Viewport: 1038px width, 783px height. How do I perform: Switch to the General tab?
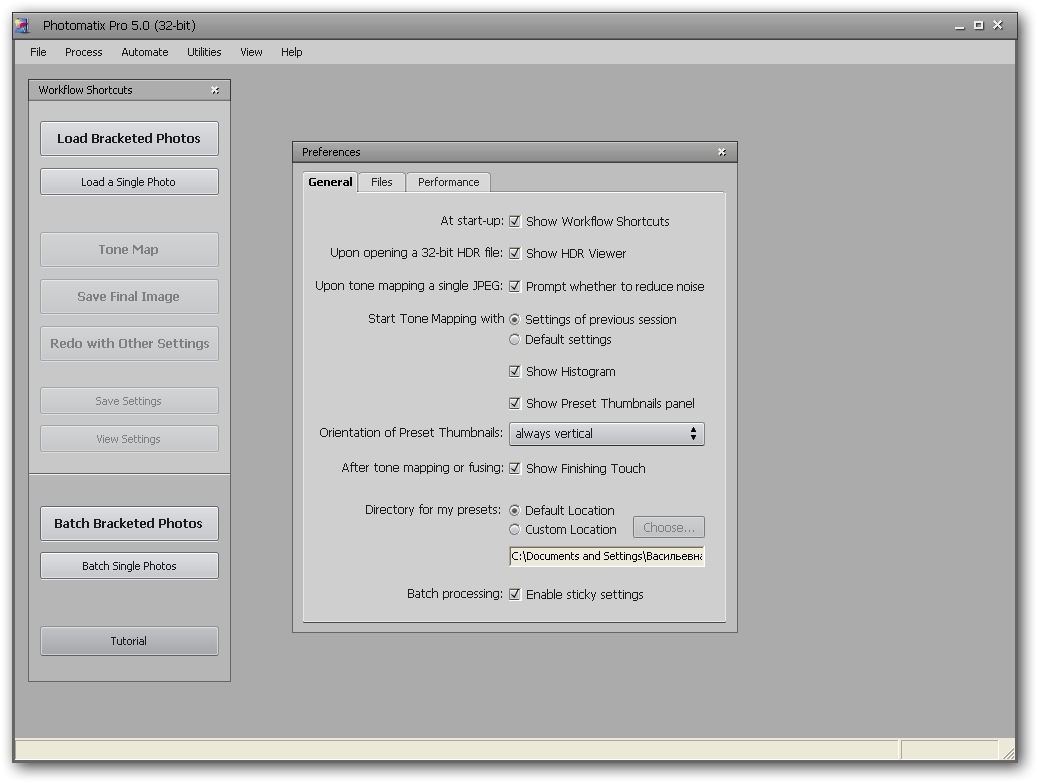pos(330,182)
